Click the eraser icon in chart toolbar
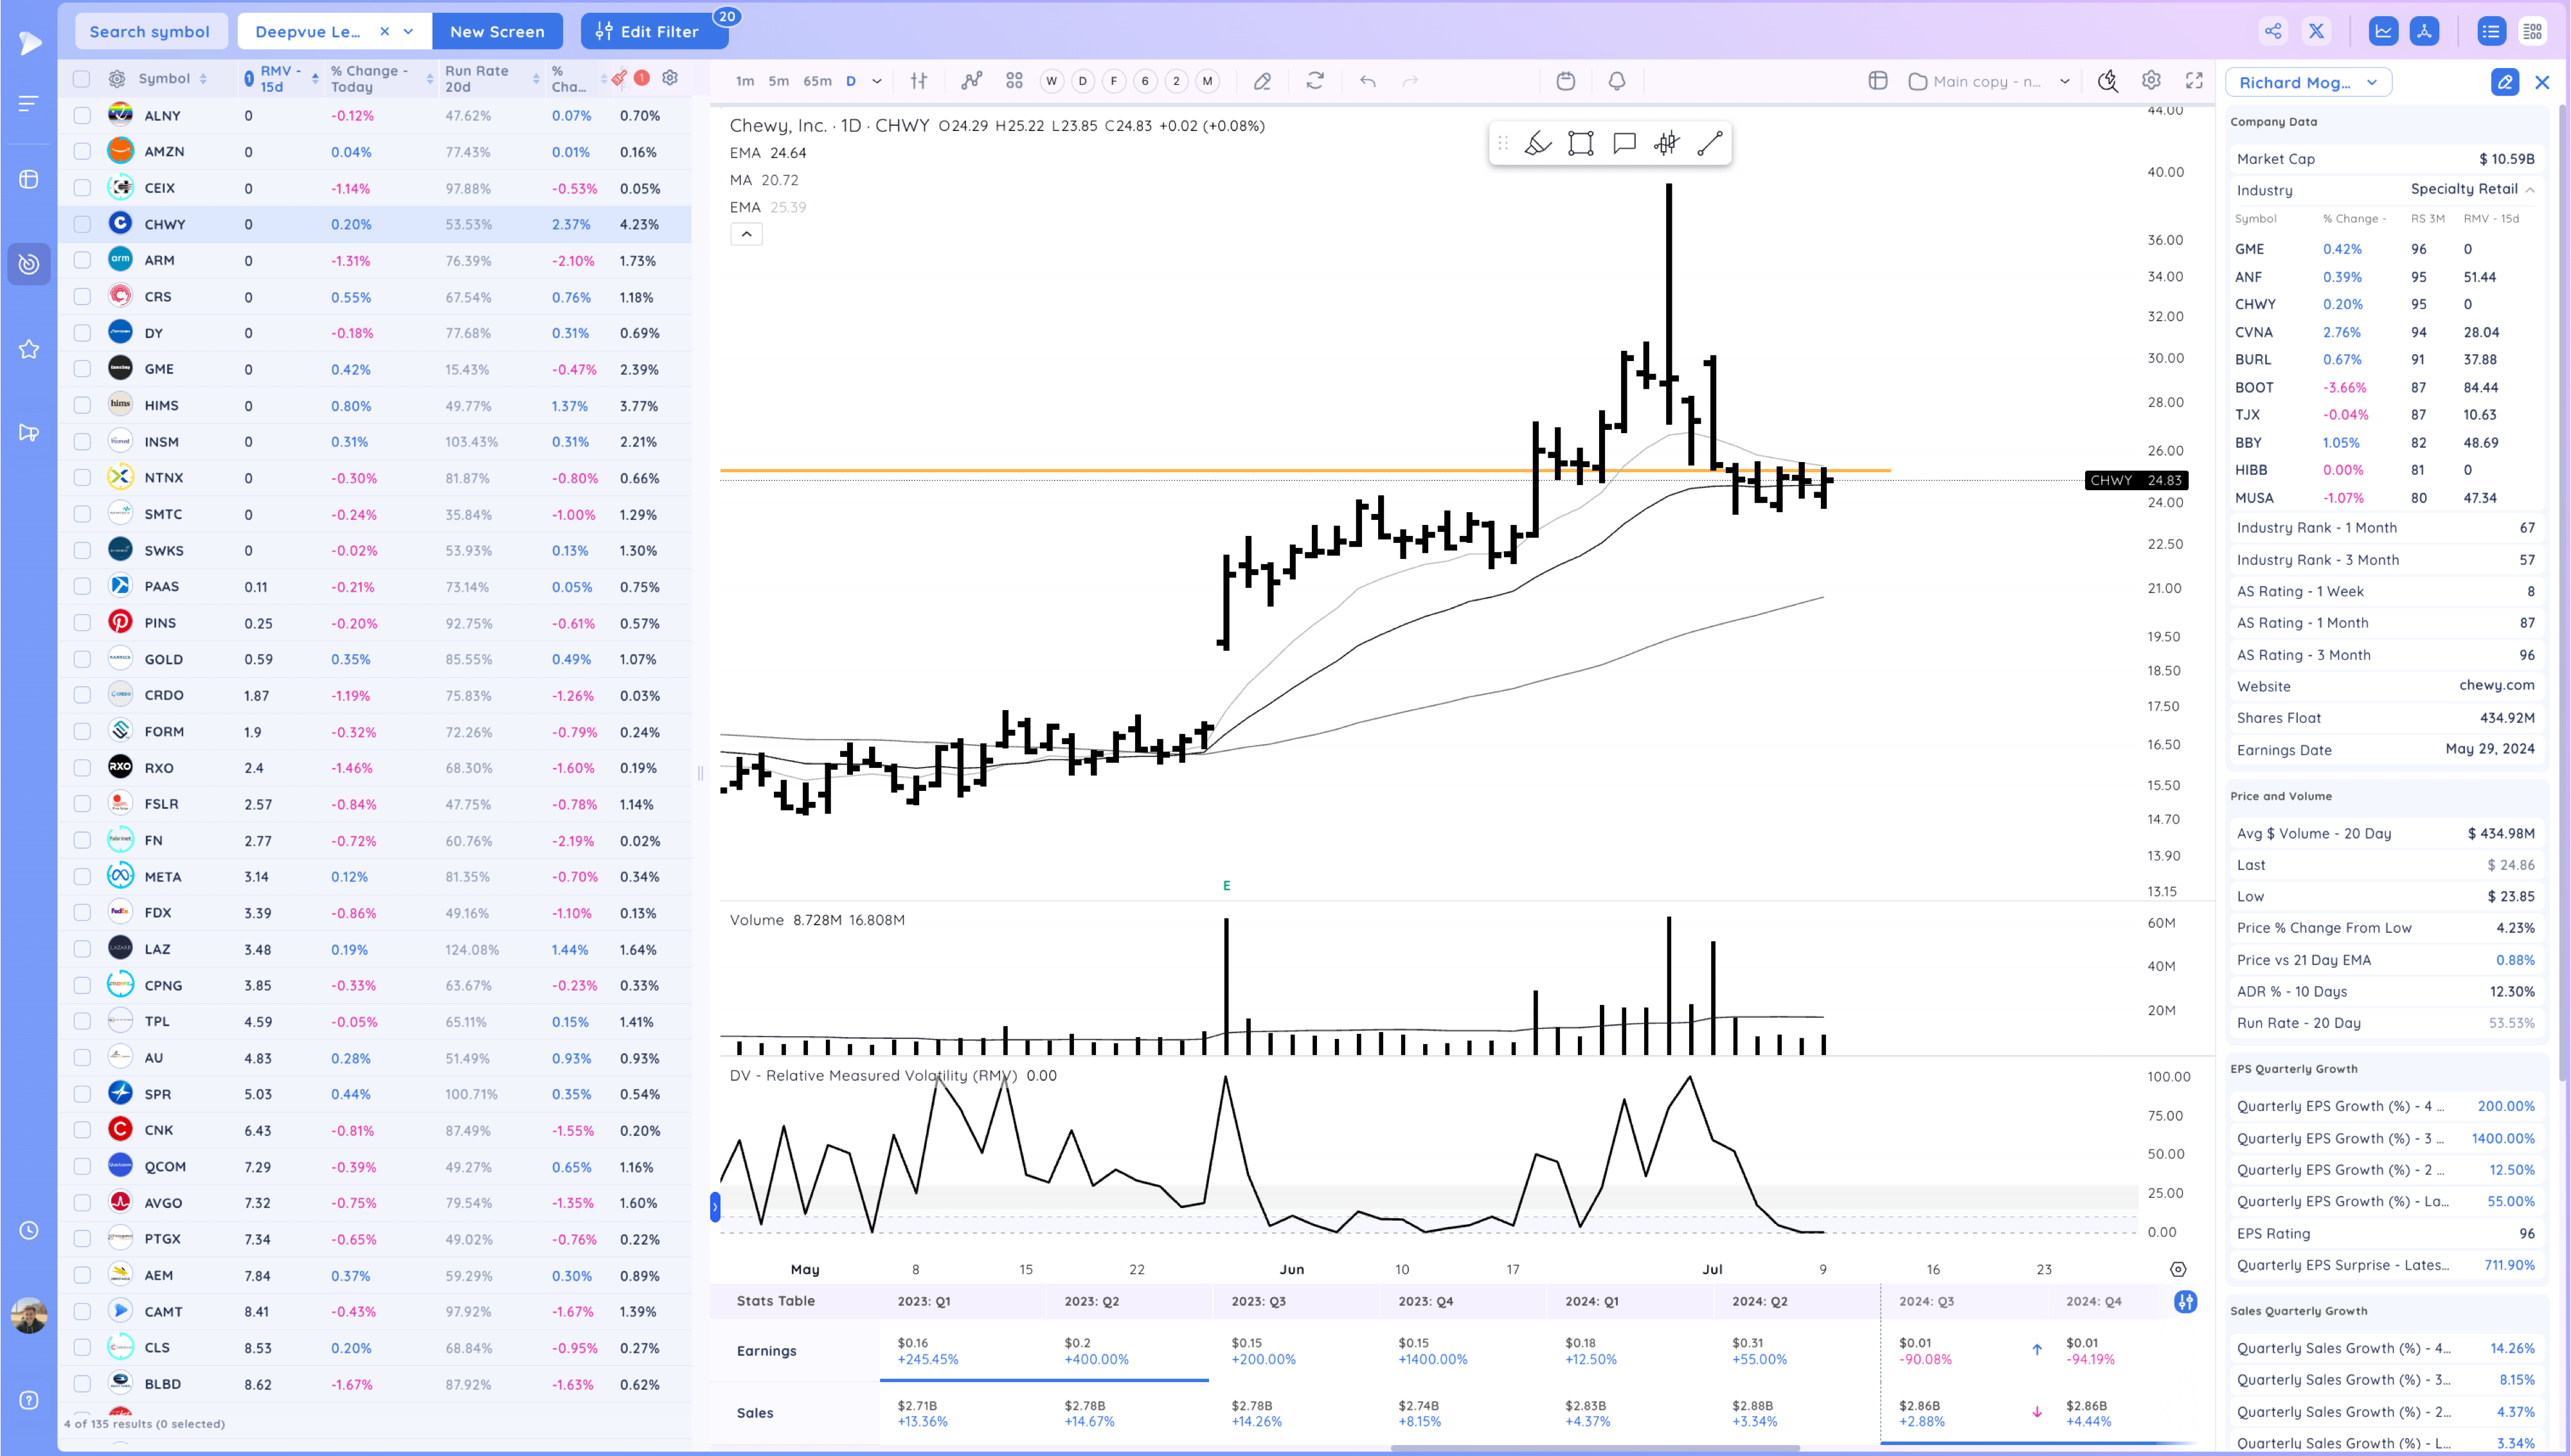Image resolution: width=2571 pixels, height=1456 pixels. coord(1262,81)
